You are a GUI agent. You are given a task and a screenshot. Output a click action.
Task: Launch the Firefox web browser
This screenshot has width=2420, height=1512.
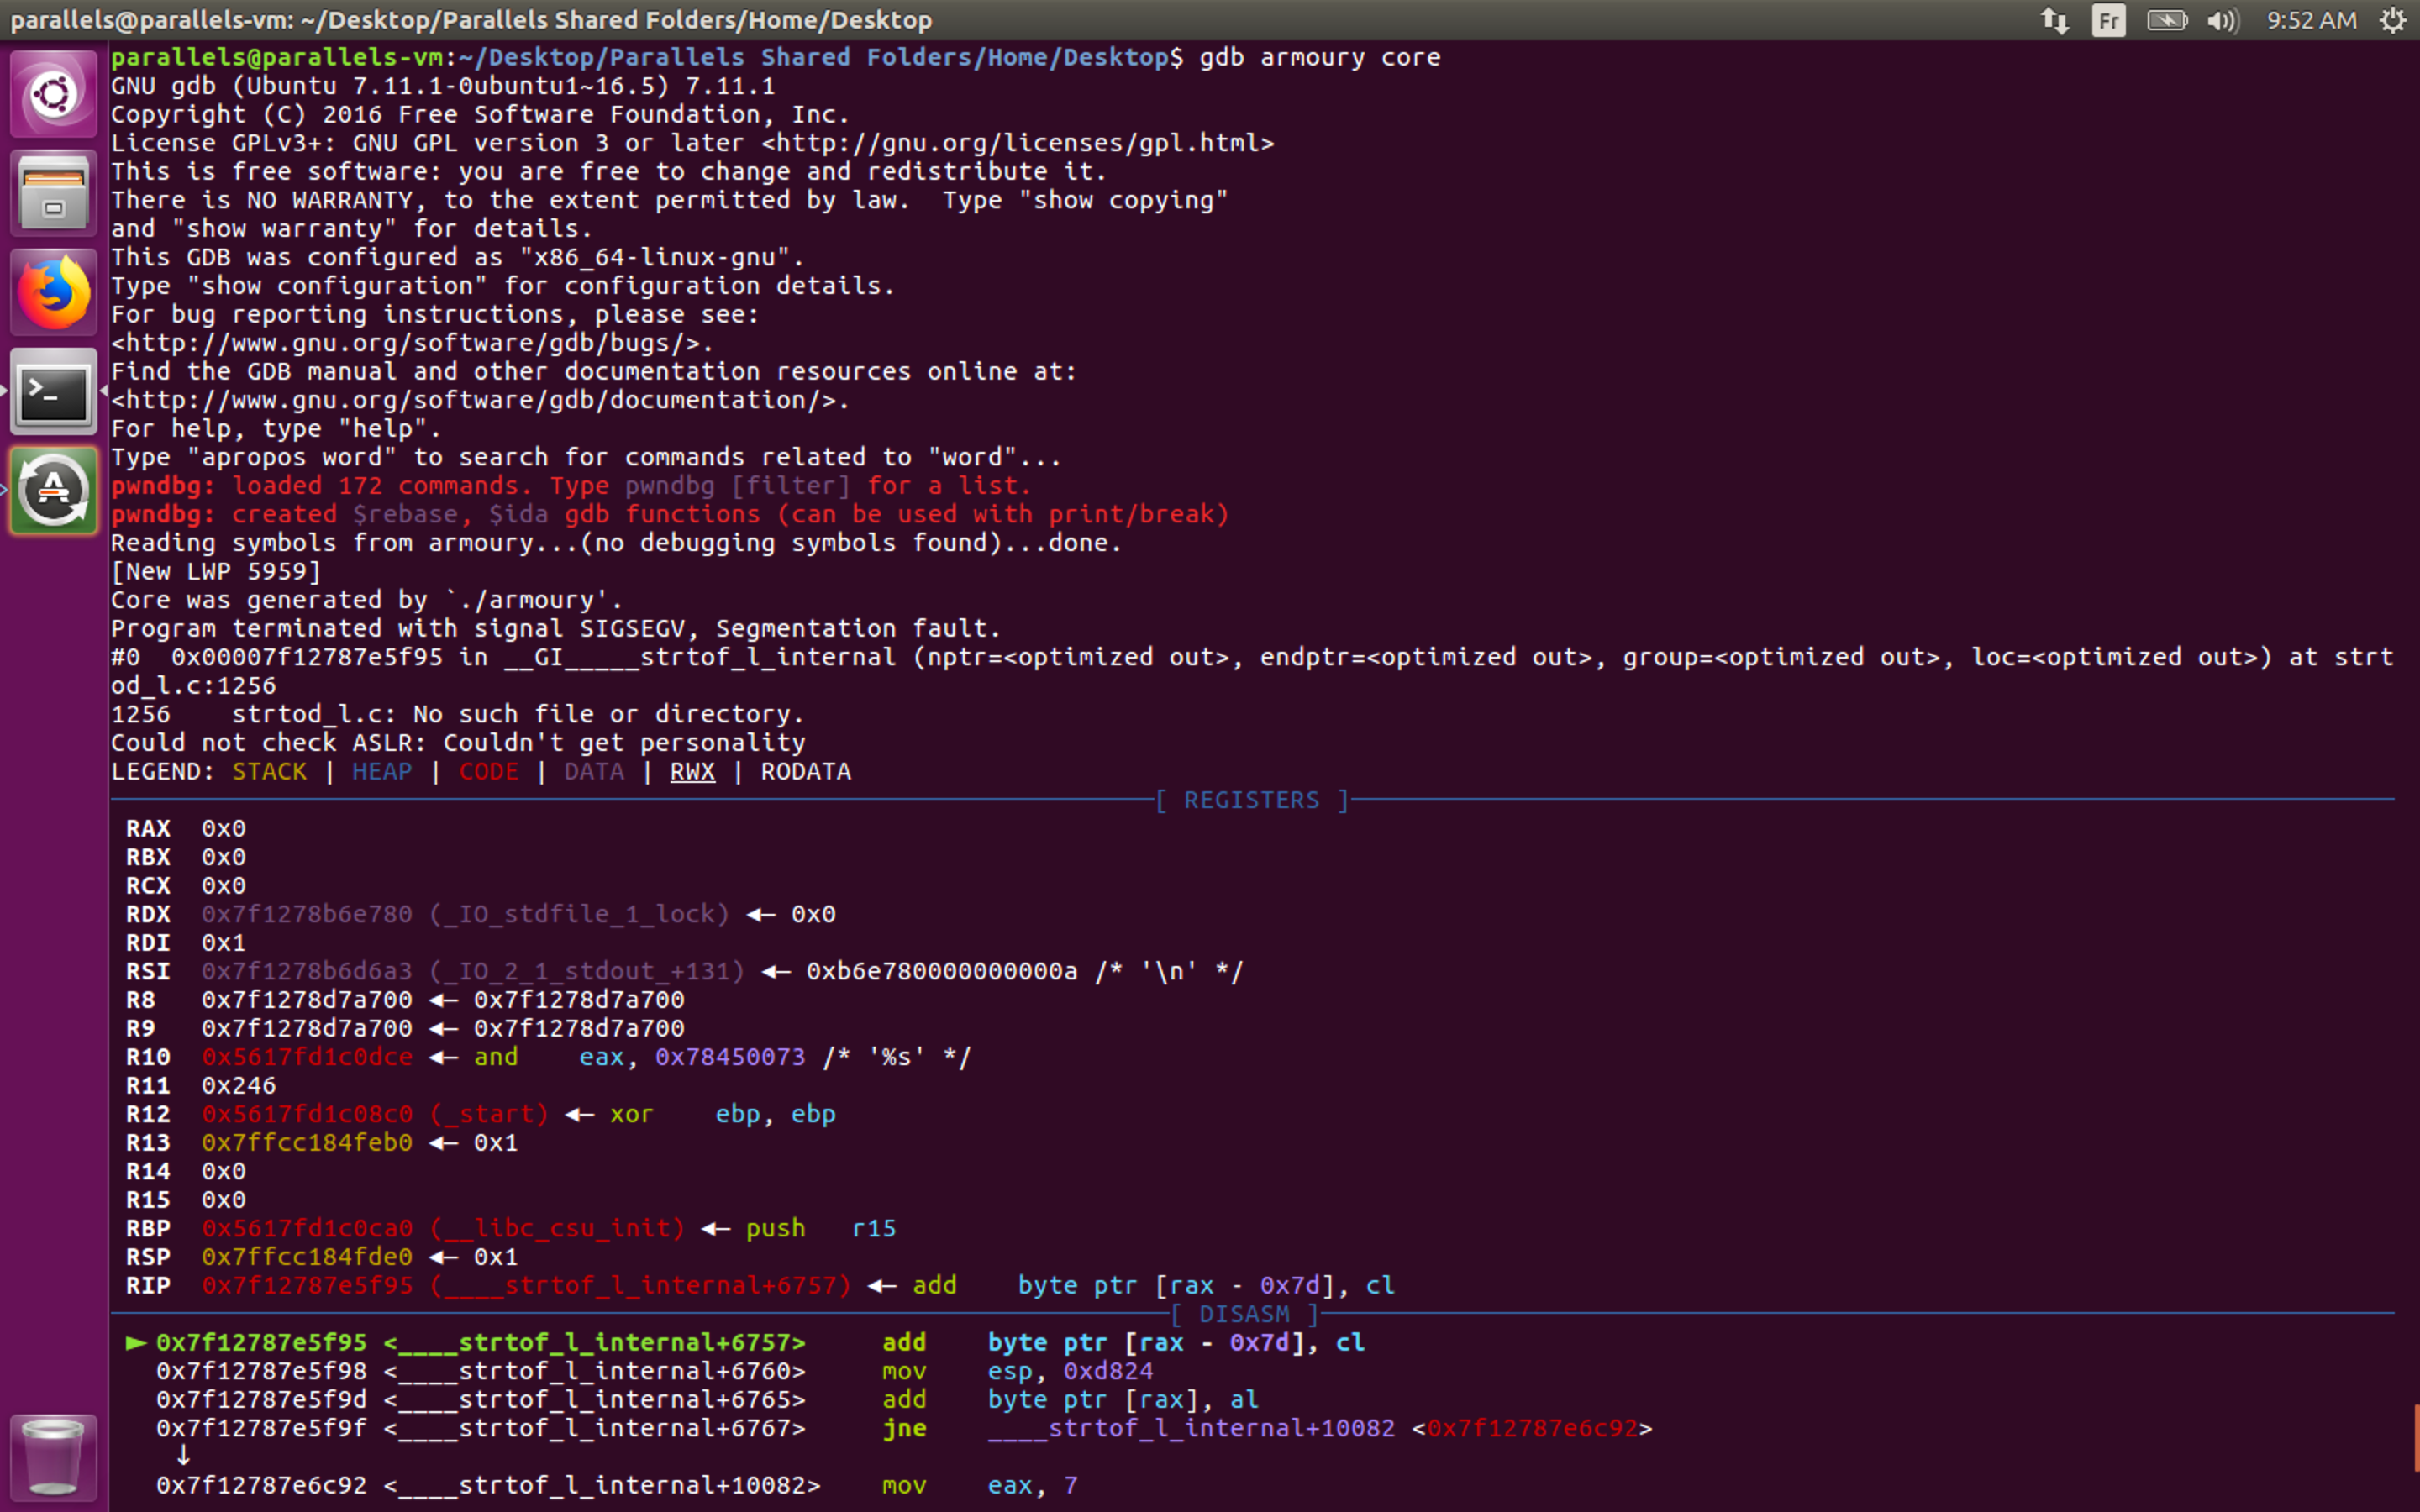tap(53, 292)
